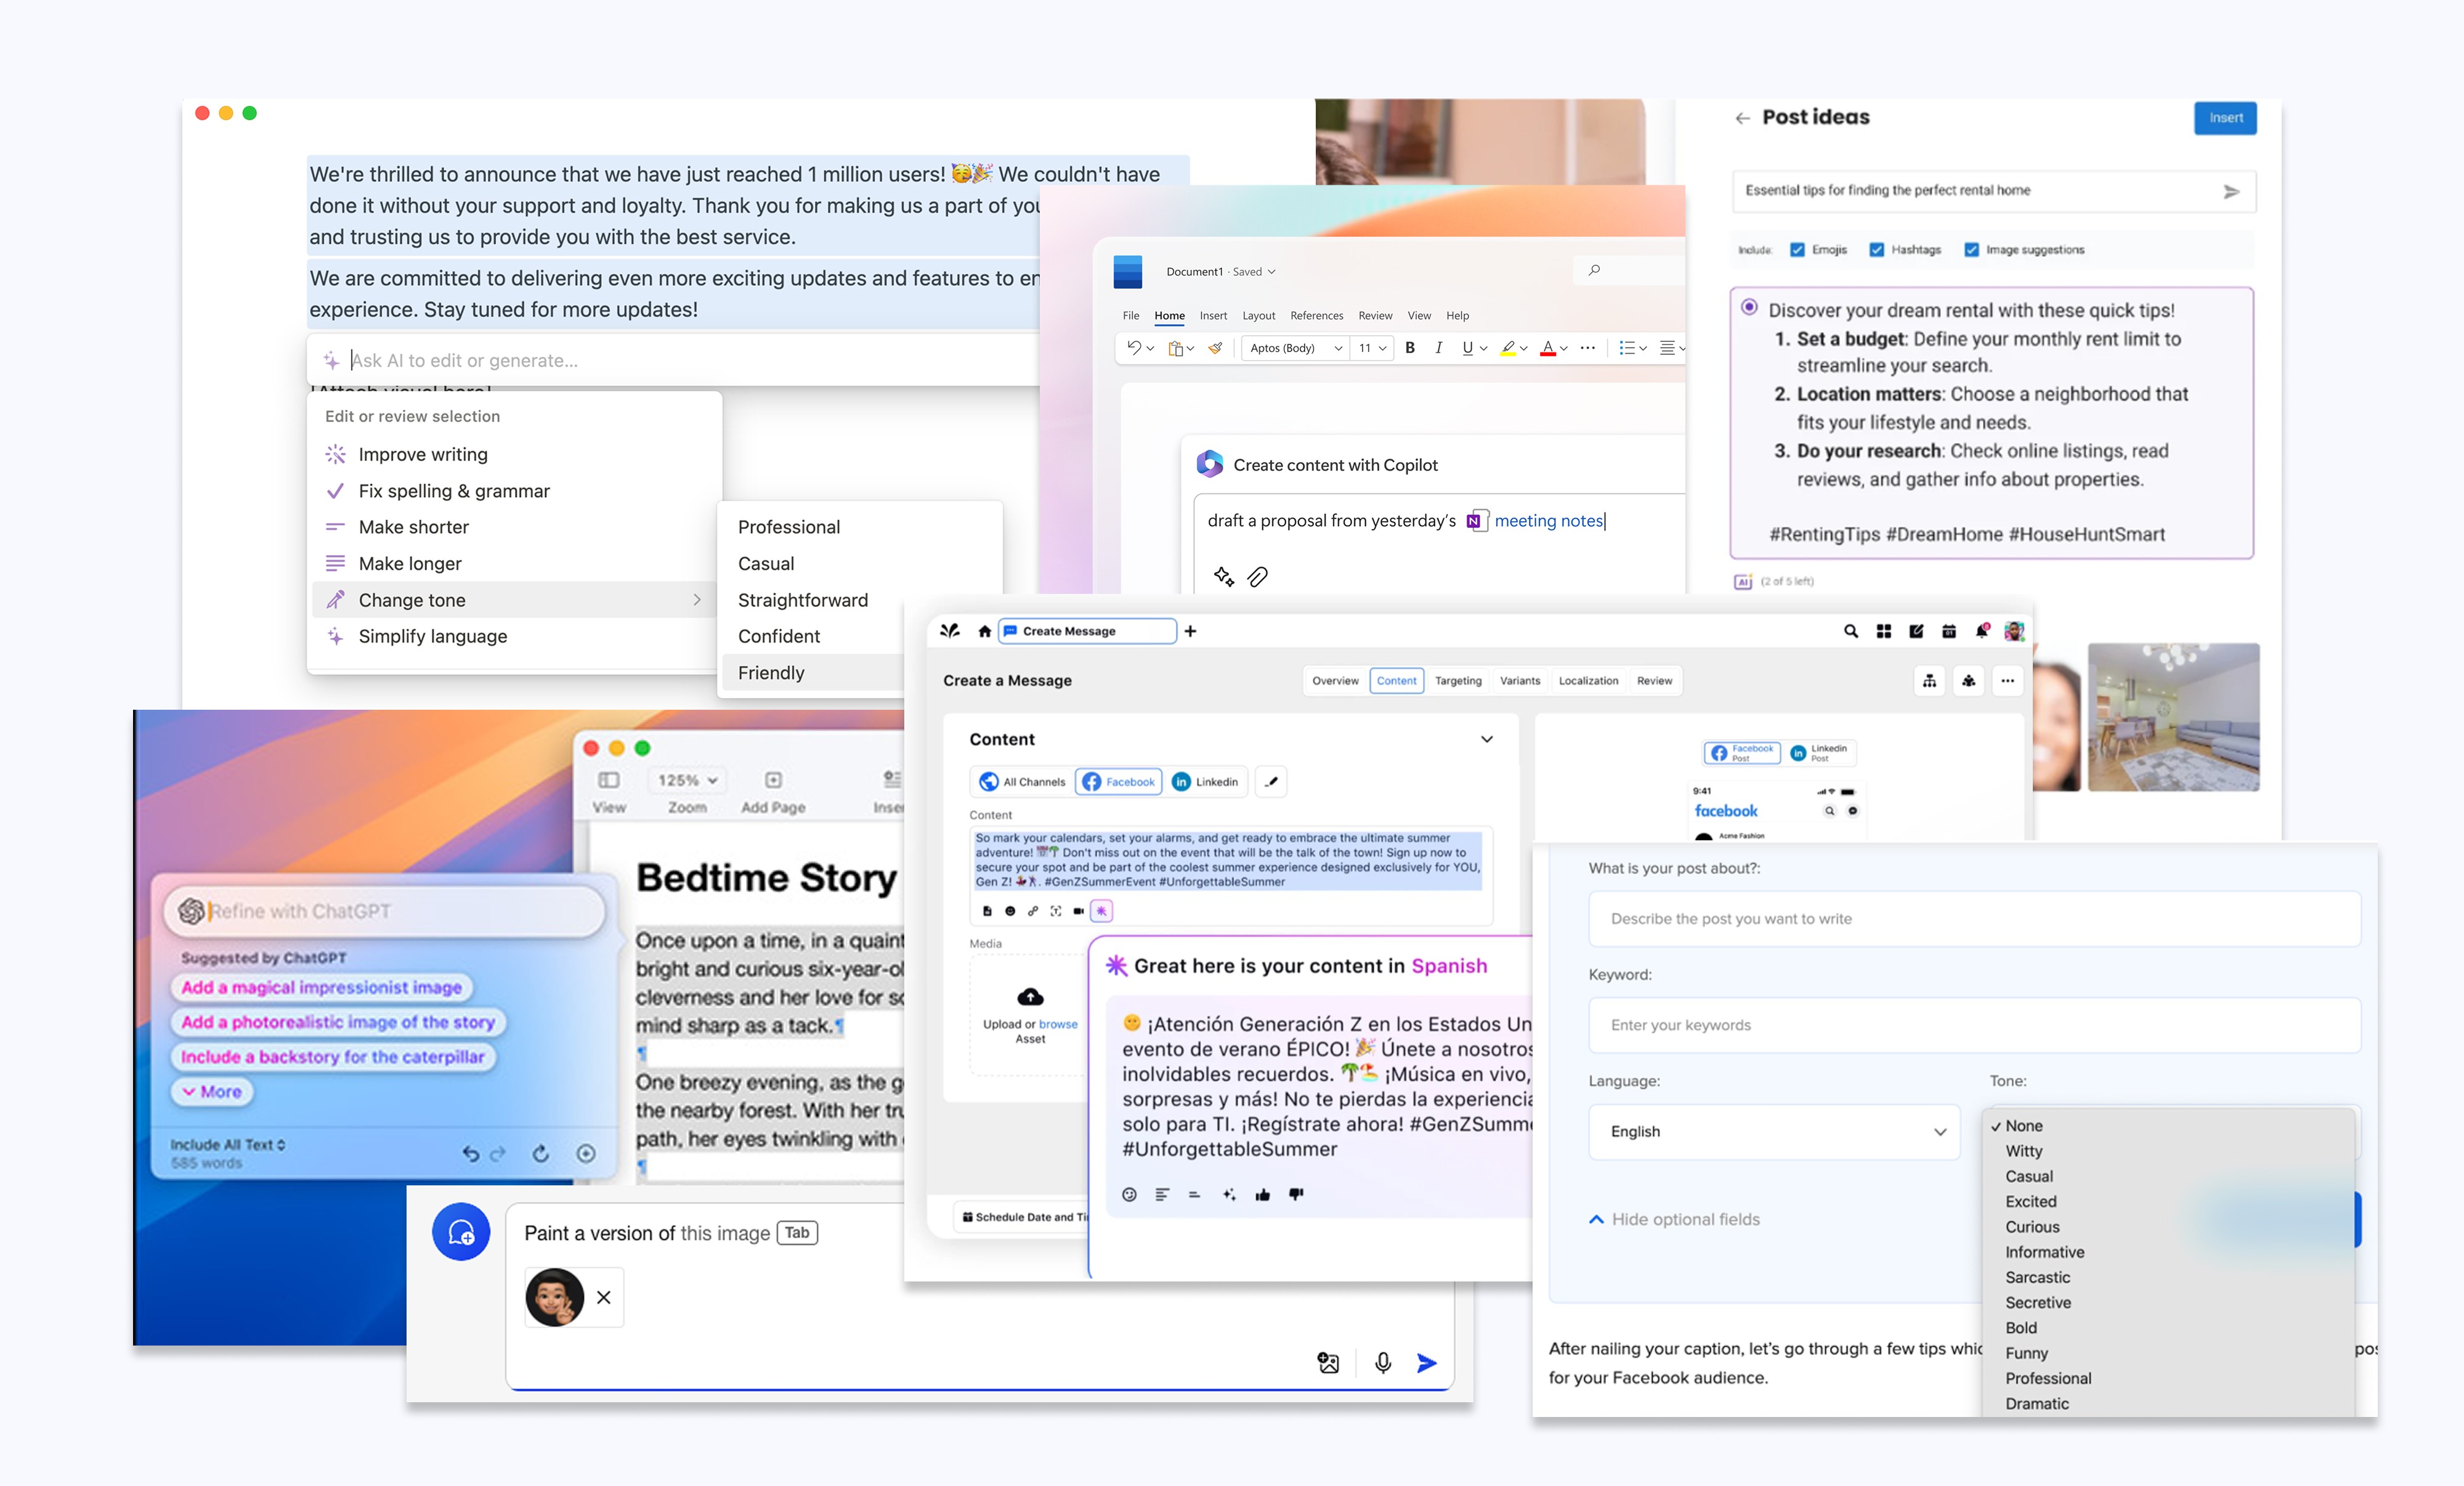Toggle the Hashtags checkbox
The width and height of the screenshot is (2464, 1486).
pyautogui.click(x=1876, y=250)
